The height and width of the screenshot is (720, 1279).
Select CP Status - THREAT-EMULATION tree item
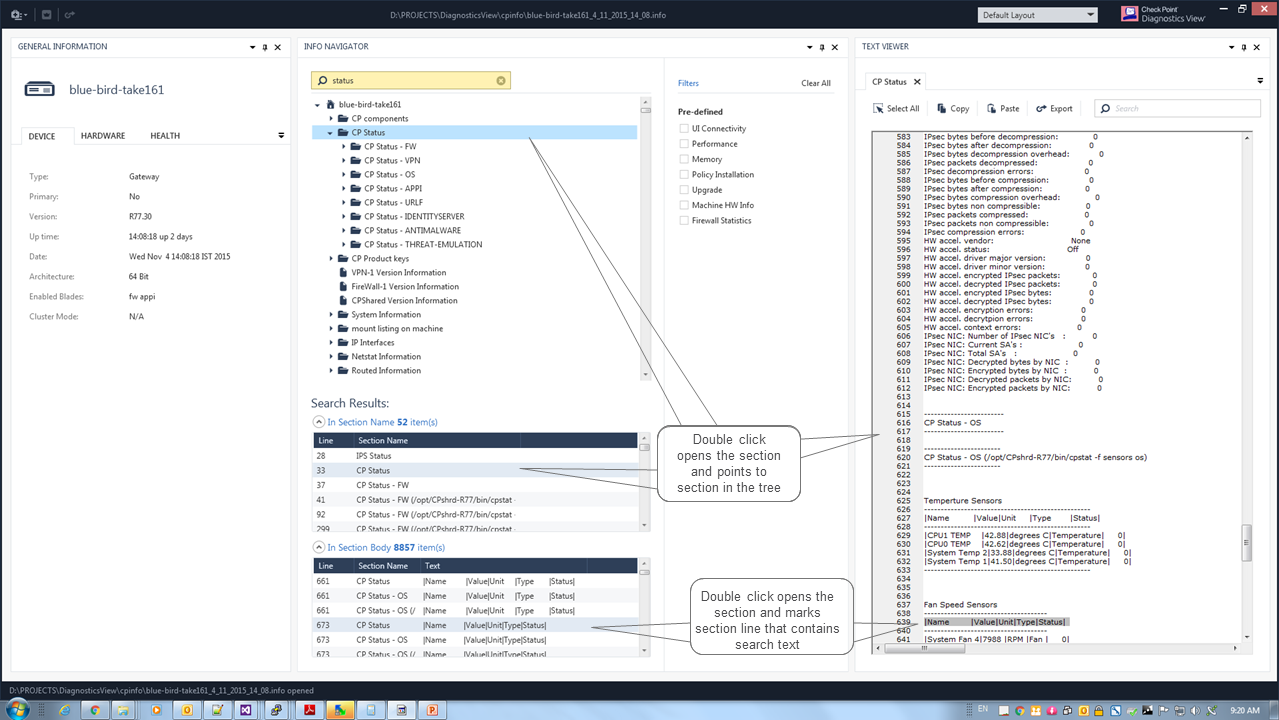click(x=423, y=244)
